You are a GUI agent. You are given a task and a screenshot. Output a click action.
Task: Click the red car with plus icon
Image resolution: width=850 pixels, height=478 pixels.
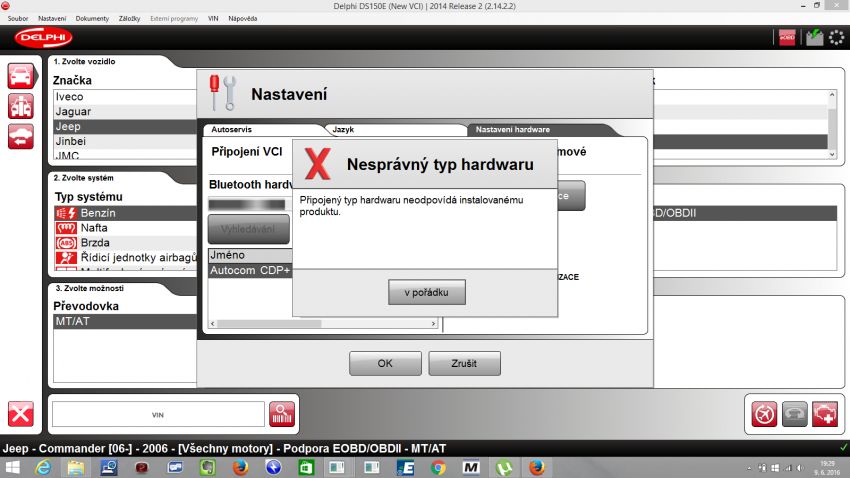(x=825, y=415)
